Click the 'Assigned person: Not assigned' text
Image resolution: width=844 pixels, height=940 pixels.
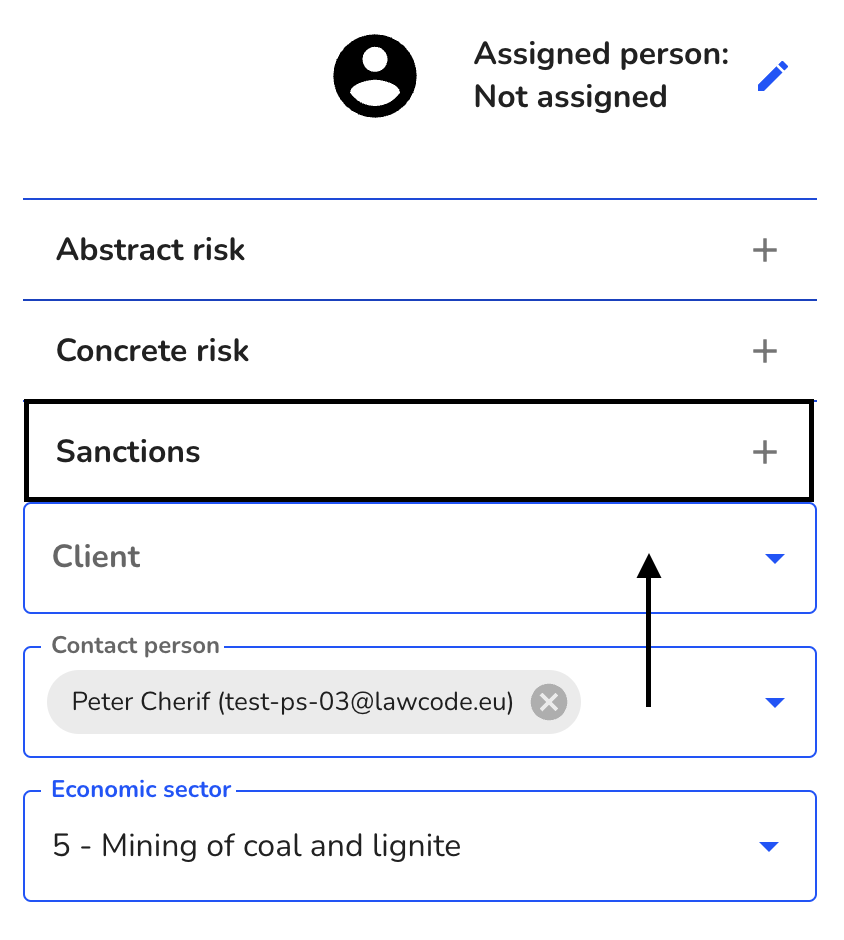point(601,76)
